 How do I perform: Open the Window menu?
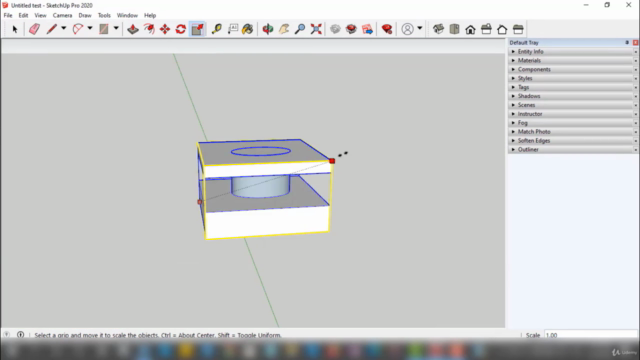tap(127, 16)
